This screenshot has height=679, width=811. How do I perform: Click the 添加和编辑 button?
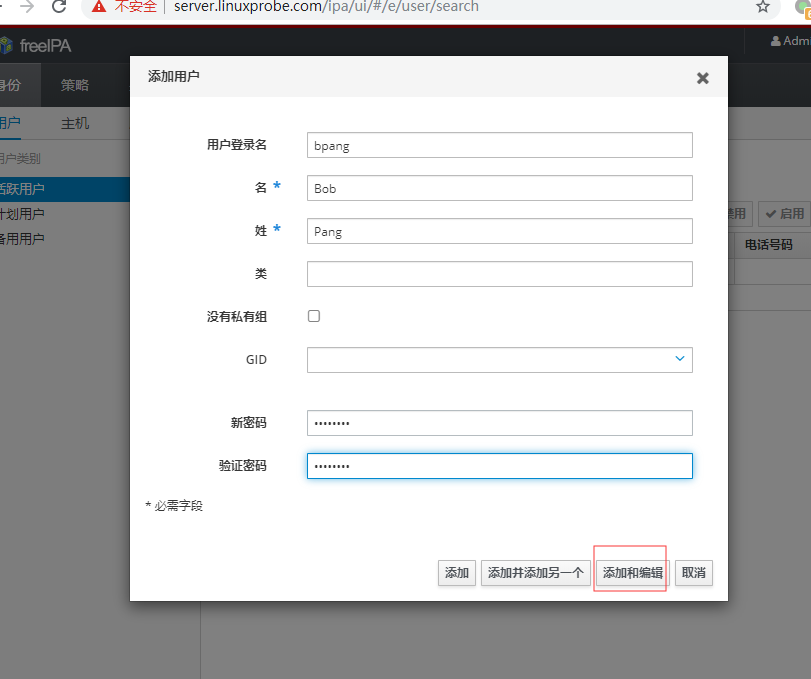(x=633, y=573)
